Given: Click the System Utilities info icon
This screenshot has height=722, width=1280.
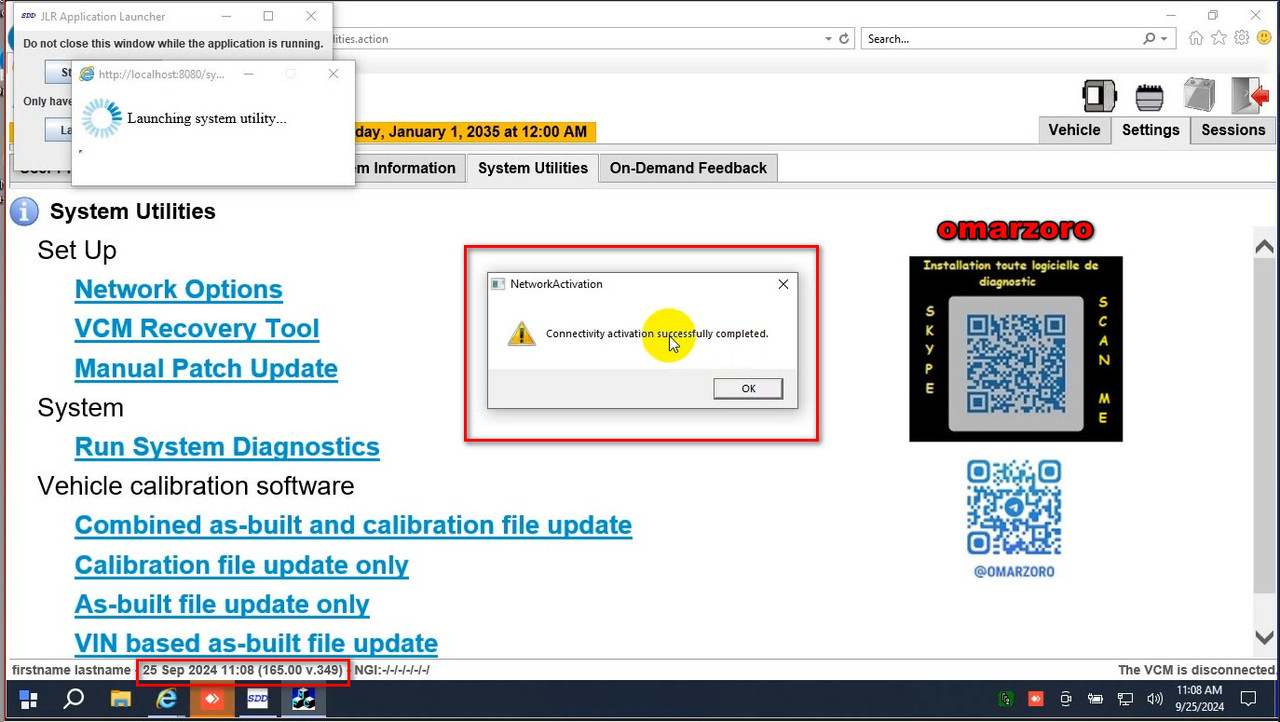Looking at the screenshot, I should [24, 211].
